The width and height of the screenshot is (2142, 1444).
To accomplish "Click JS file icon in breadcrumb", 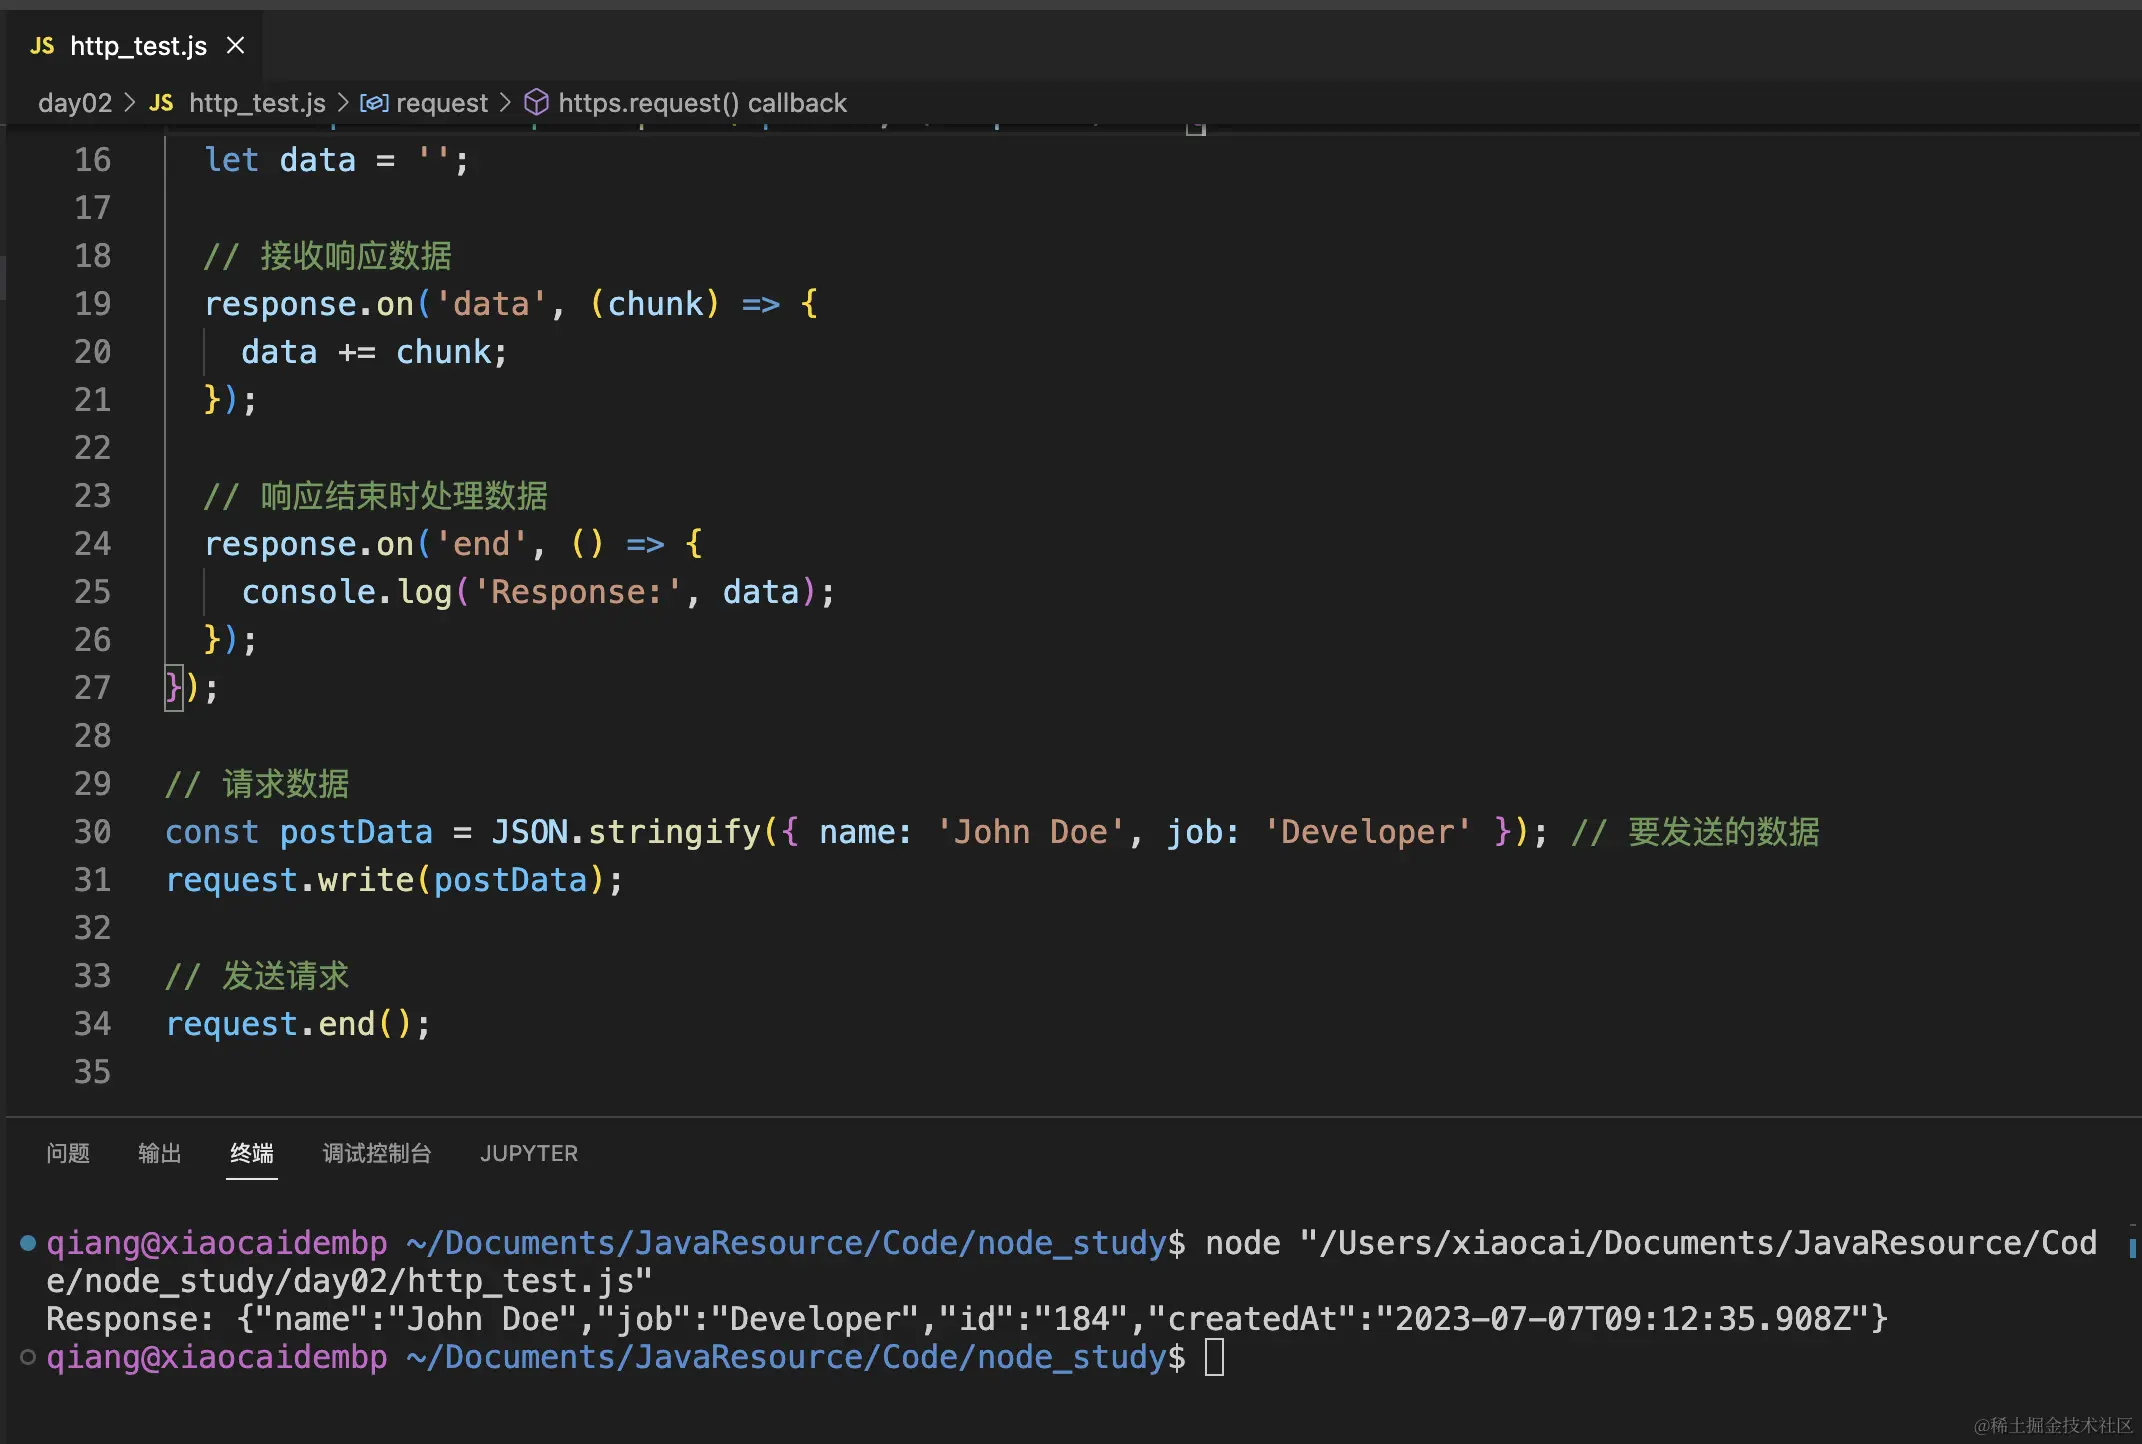I will click(161, 103).
